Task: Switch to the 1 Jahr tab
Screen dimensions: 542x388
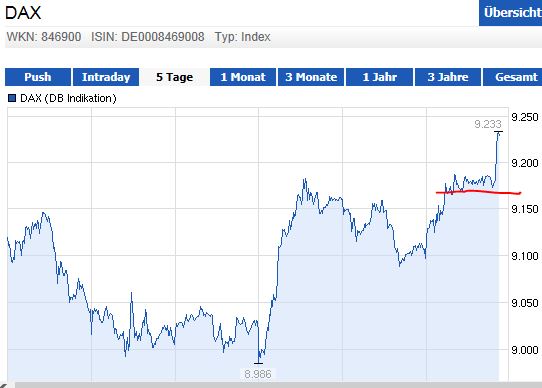Action: coord(379,77)
